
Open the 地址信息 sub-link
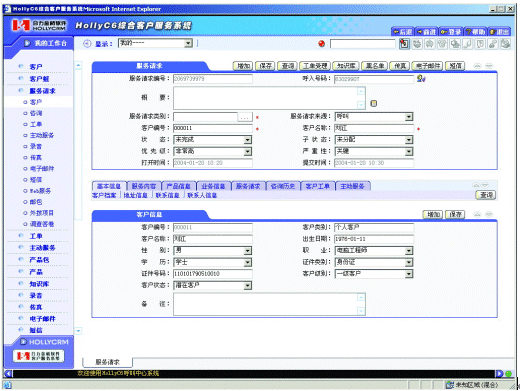coord(136,195)
